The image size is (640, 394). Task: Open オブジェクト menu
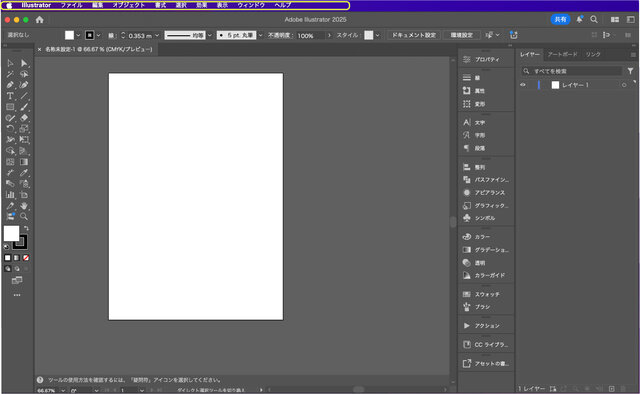(129, 5)
